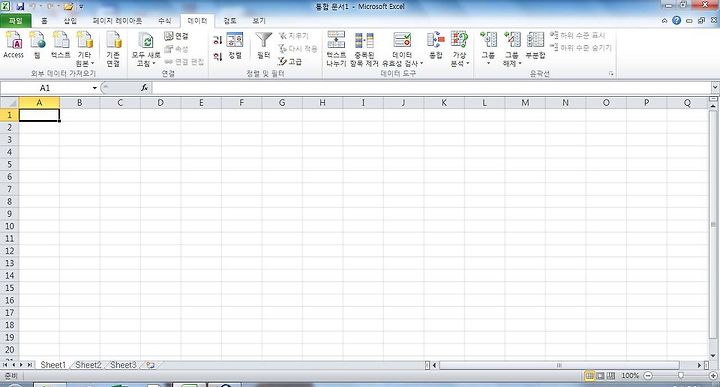Viewport: 720px width, 387px height.
Task: Open the 기타 원본 other sources menu
Action: (x=84, y=49)
